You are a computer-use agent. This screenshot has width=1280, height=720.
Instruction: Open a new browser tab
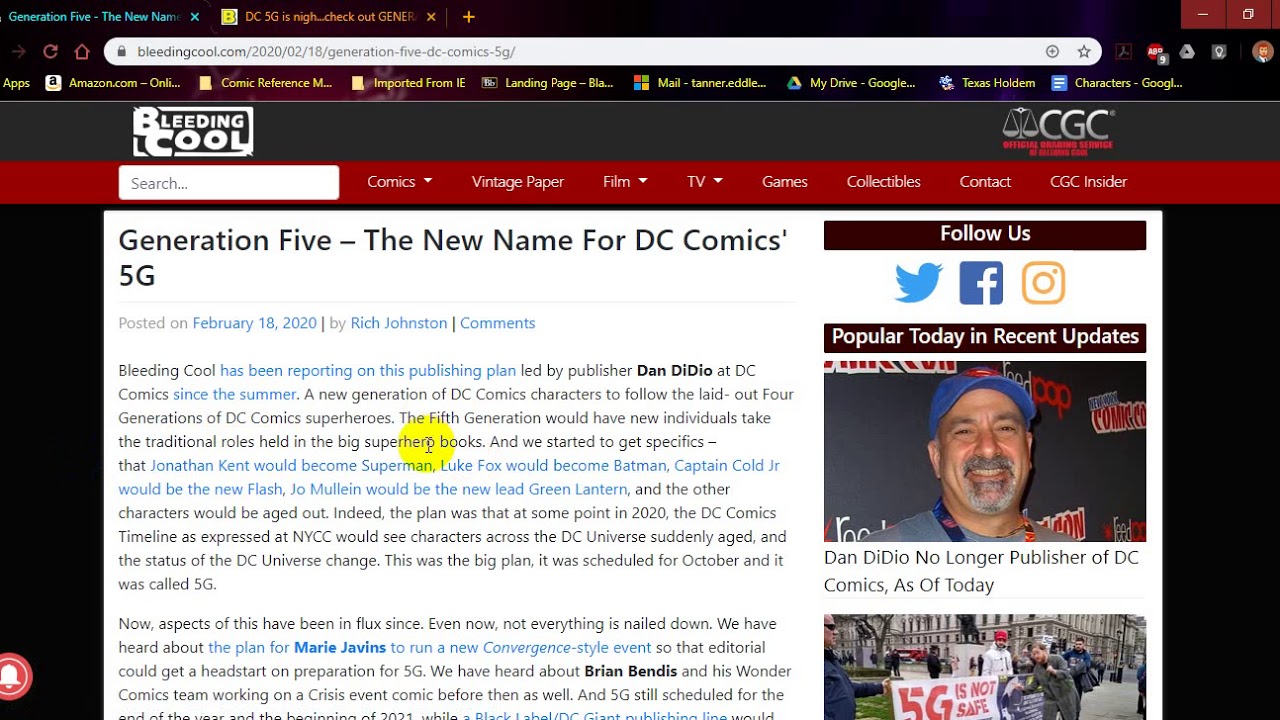[469, 17]
